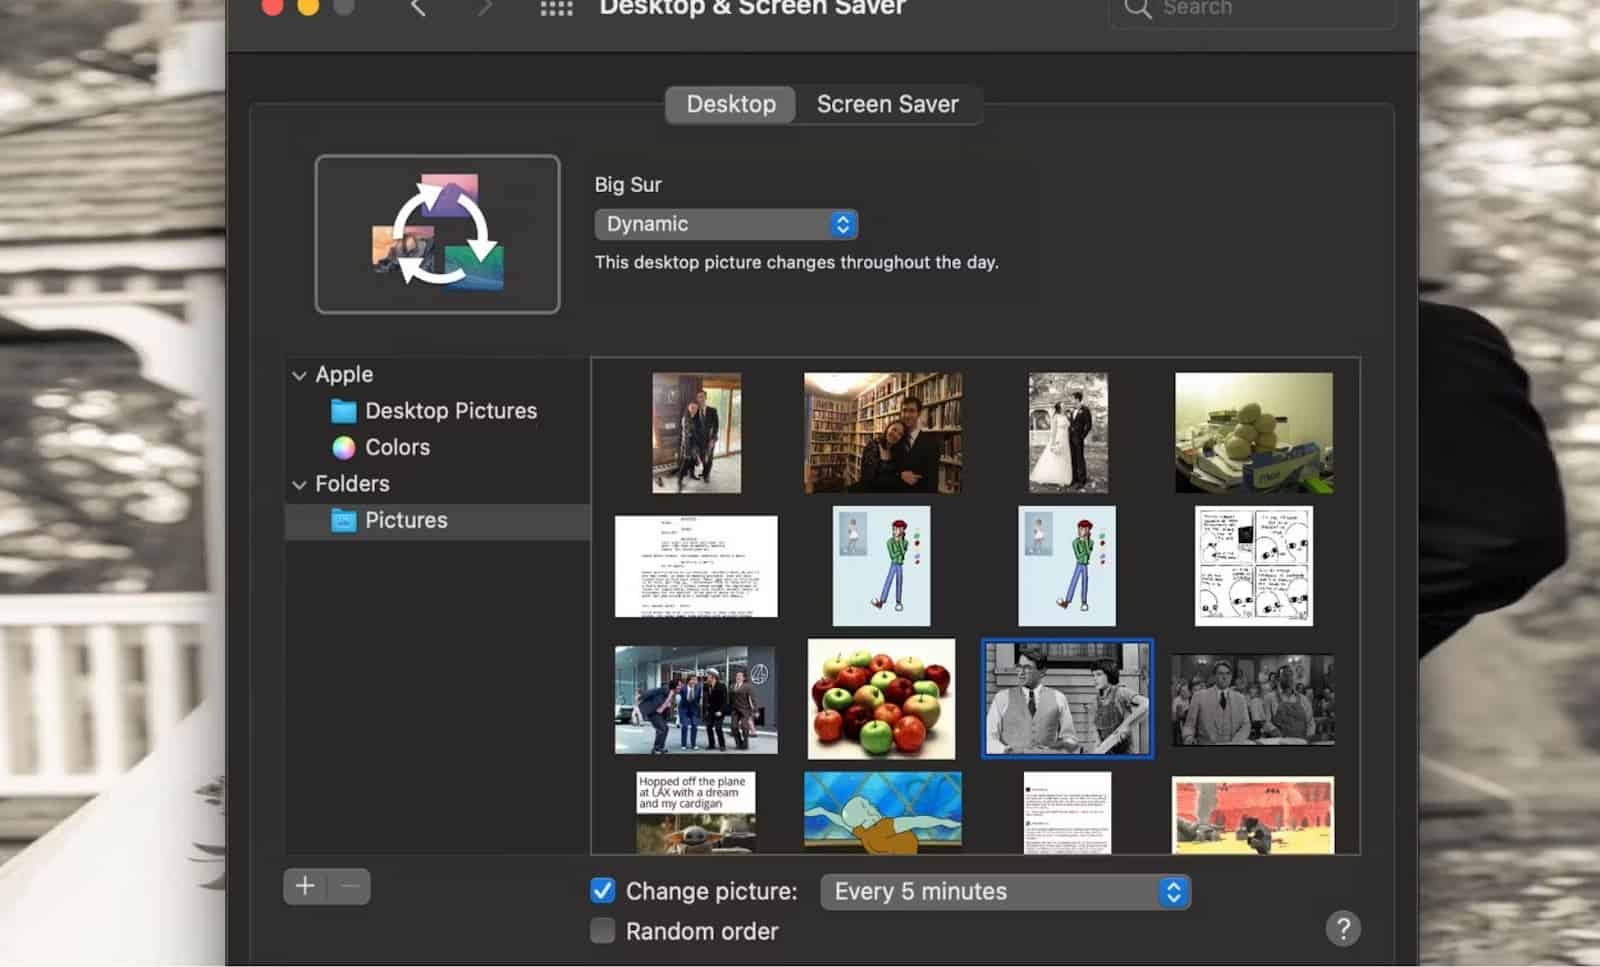The image size is (1600, 967).
Task: Collapse the Folders sidebar section
Action: 299,483
